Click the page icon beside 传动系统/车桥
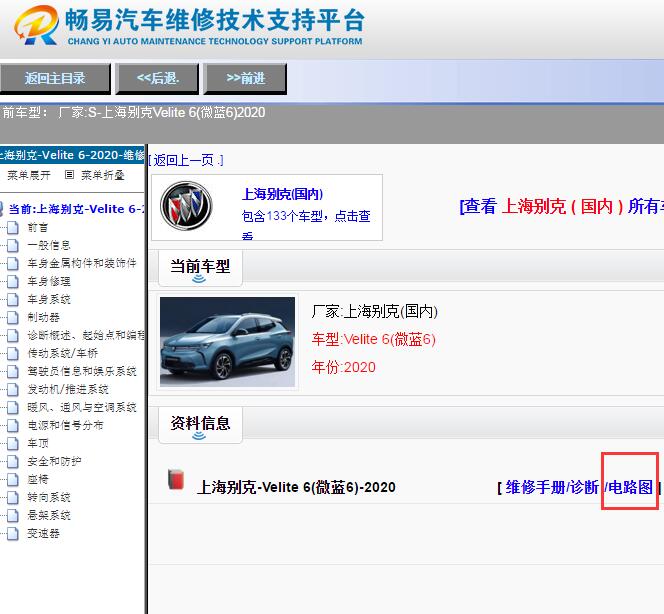 [13, 354]
